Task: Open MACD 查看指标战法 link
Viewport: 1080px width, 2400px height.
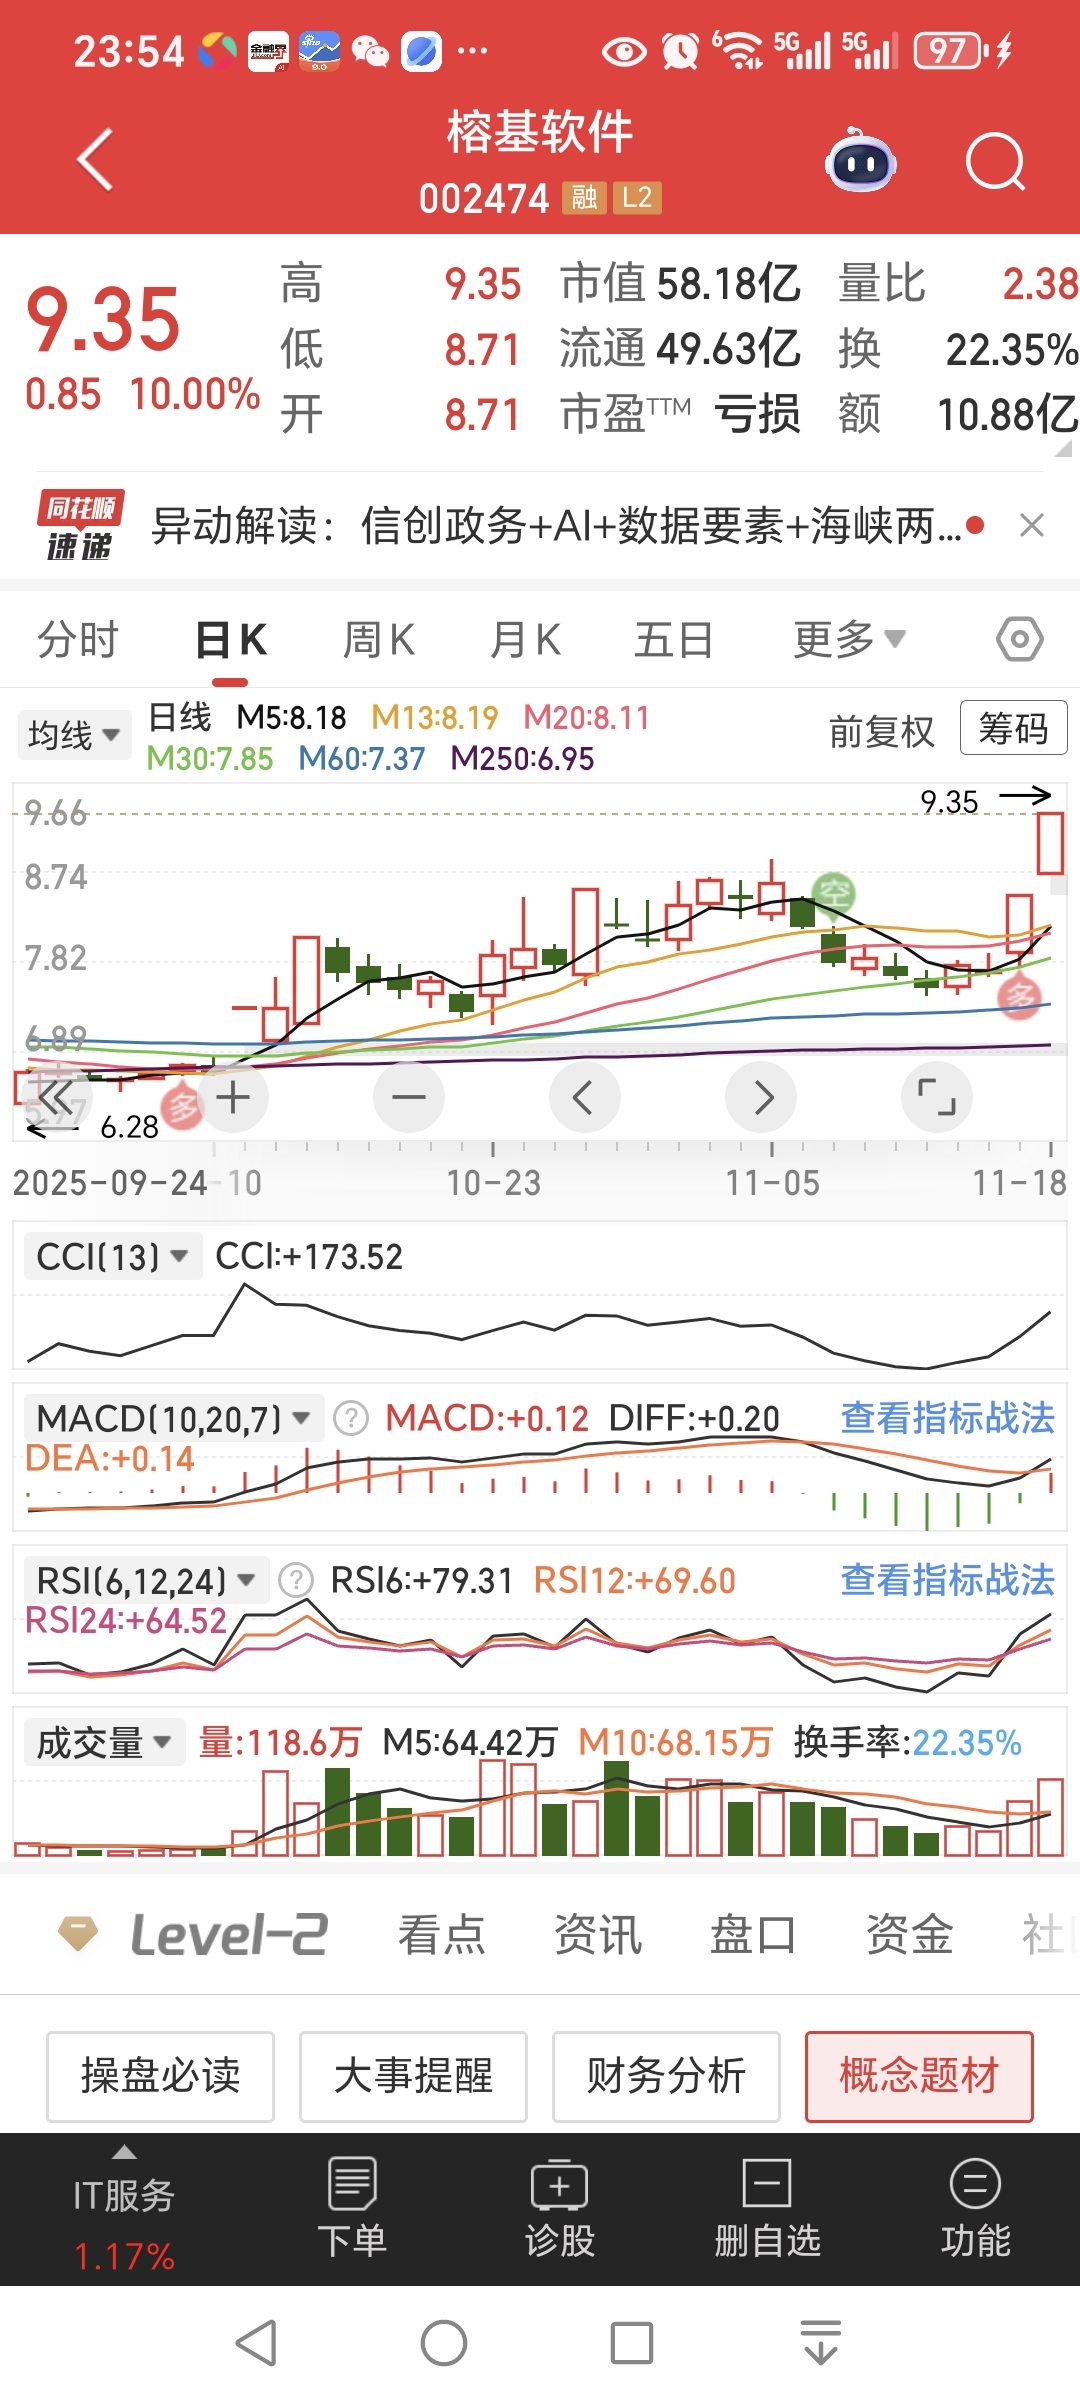Action: click(947, 1418)
